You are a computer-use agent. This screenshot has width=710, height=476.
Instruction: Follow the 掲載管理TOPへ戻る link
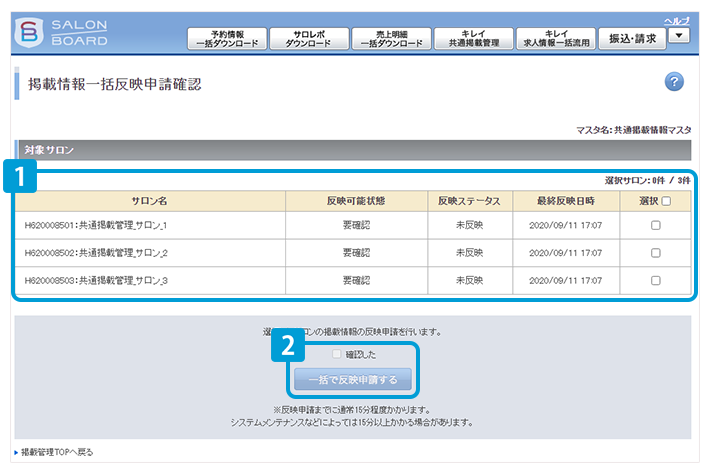56,453
